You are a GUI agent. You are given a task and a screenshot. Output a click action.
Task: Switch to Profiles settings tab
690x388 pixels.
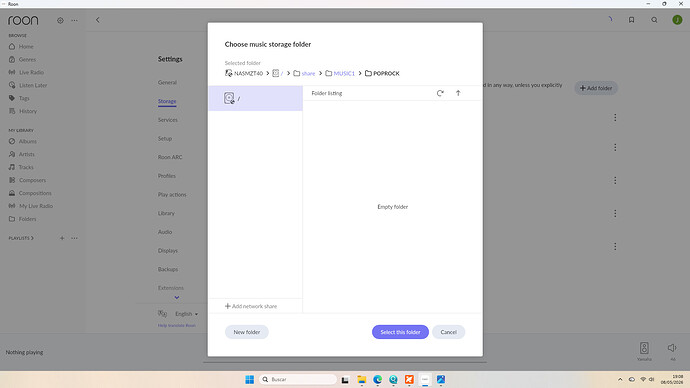(x=167, y=176)
